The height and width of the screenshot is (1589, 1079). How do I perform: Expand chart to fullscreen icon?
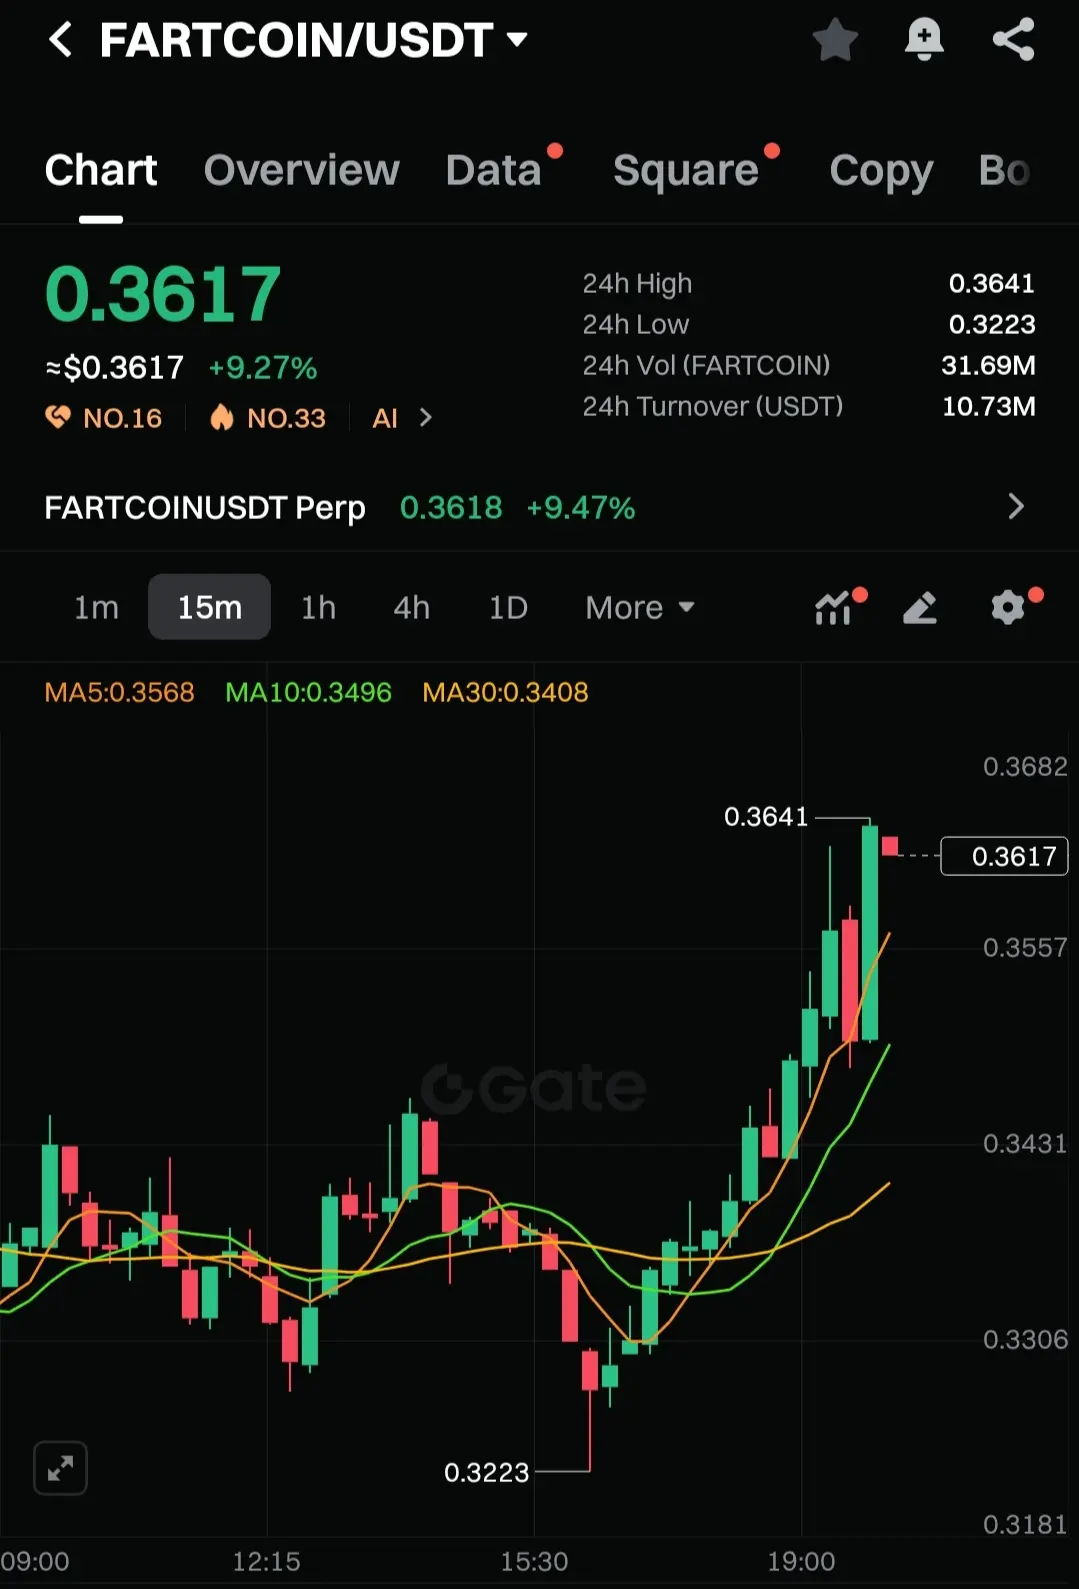(60, 1468)
